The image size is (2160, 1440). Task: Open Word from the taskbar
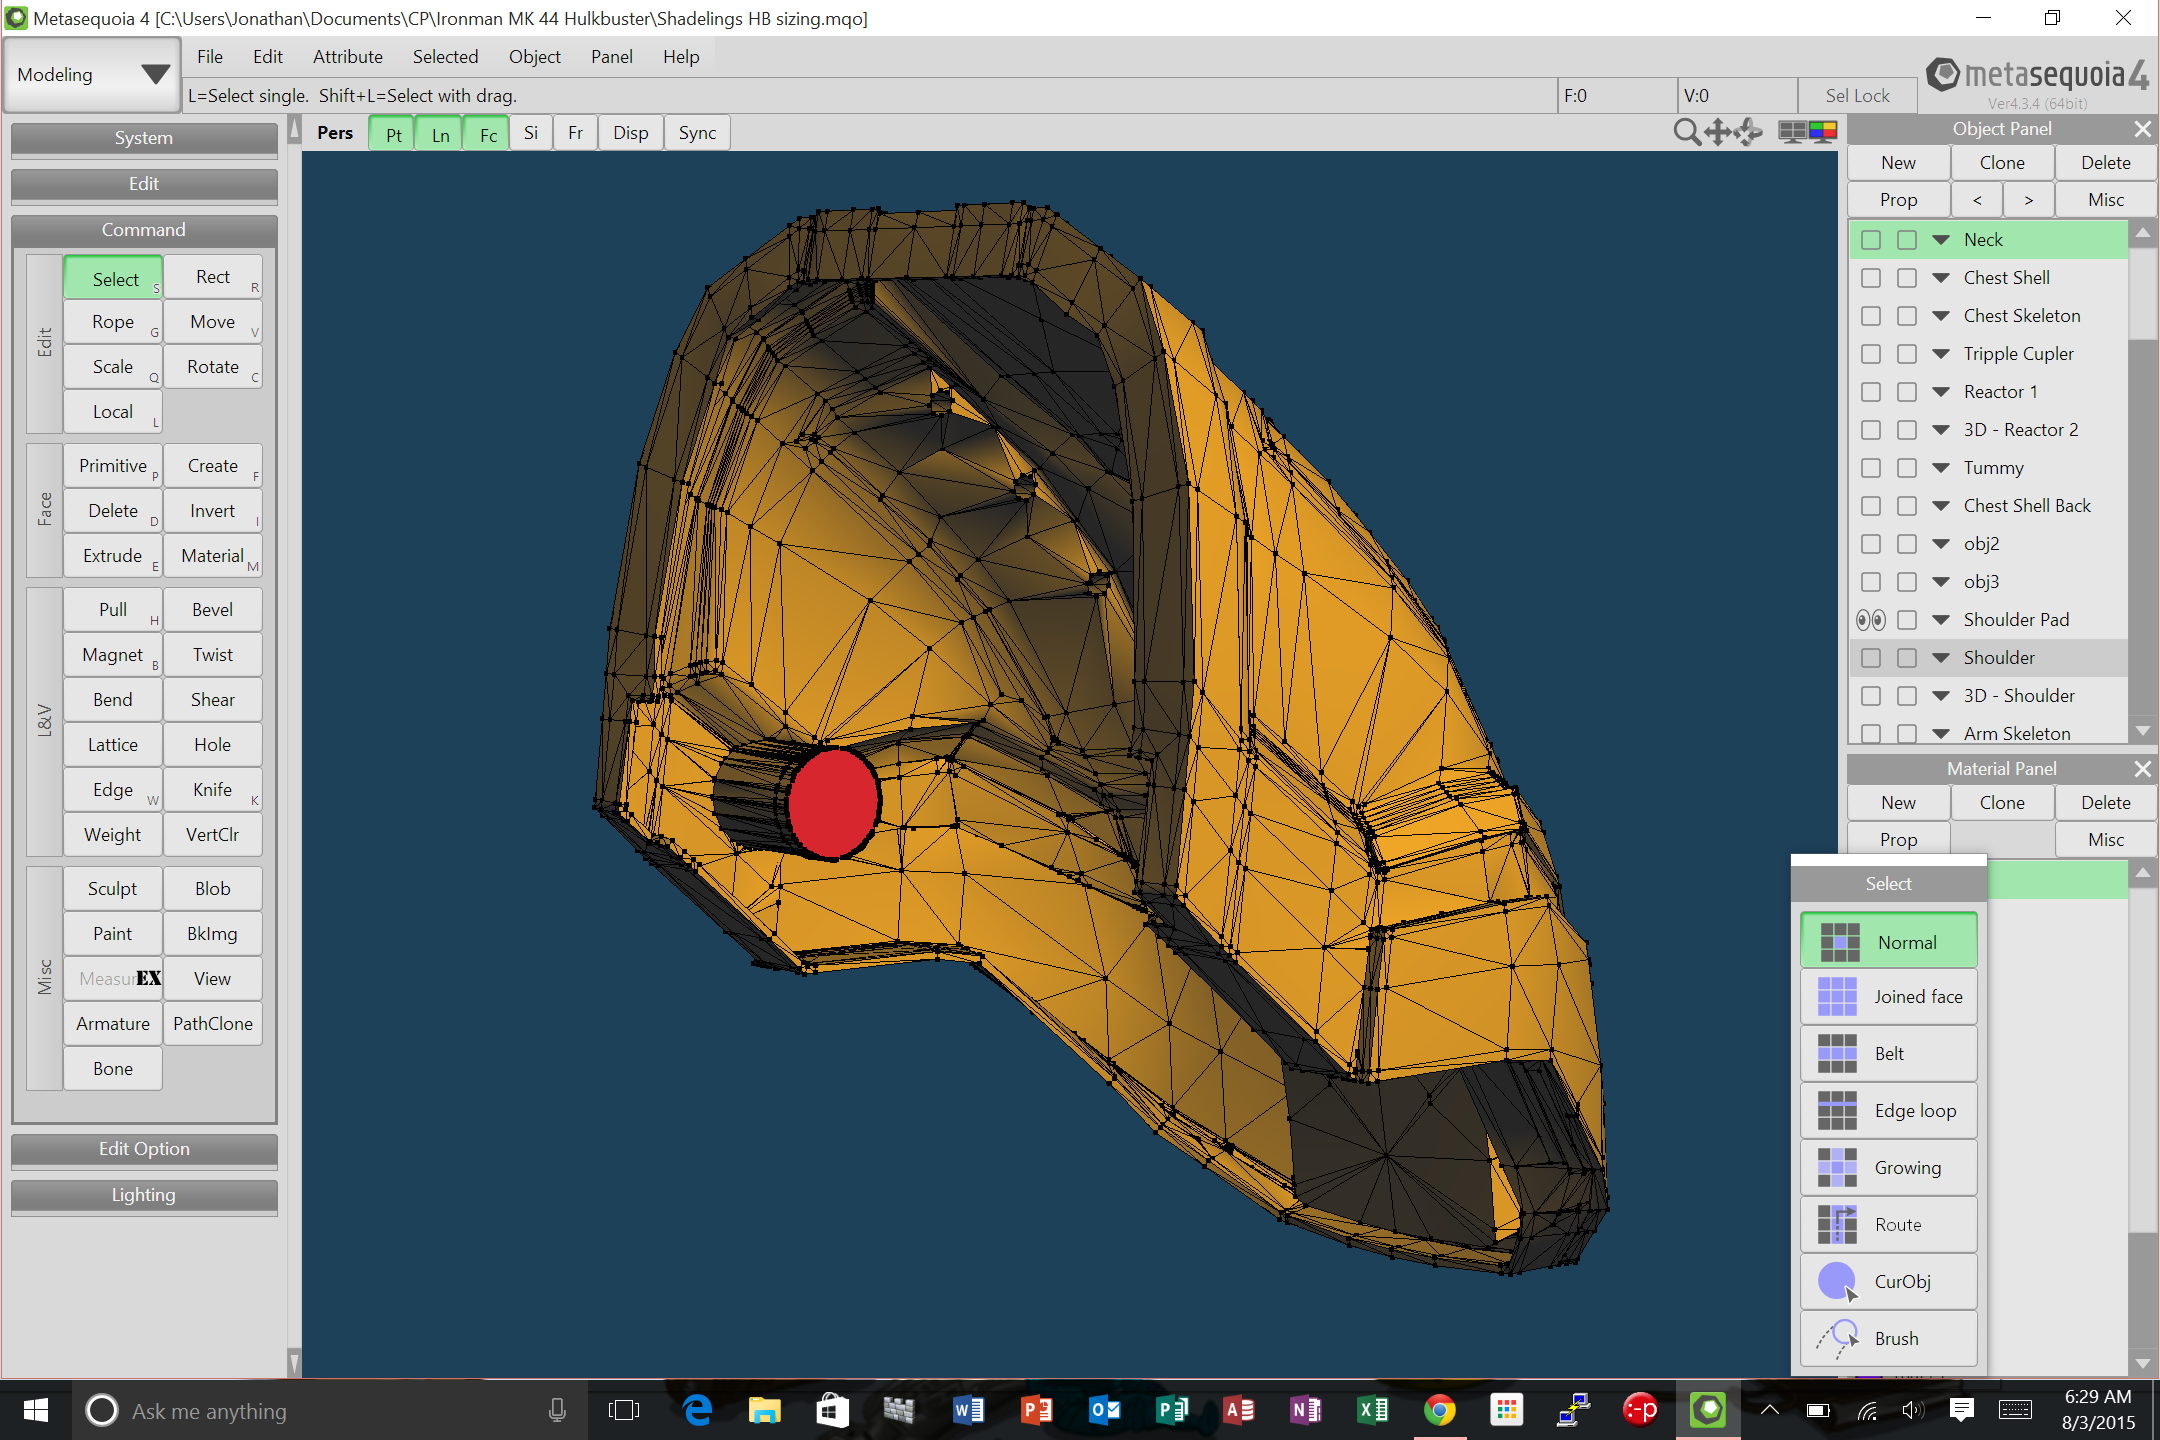click(x=967, y=1410)
